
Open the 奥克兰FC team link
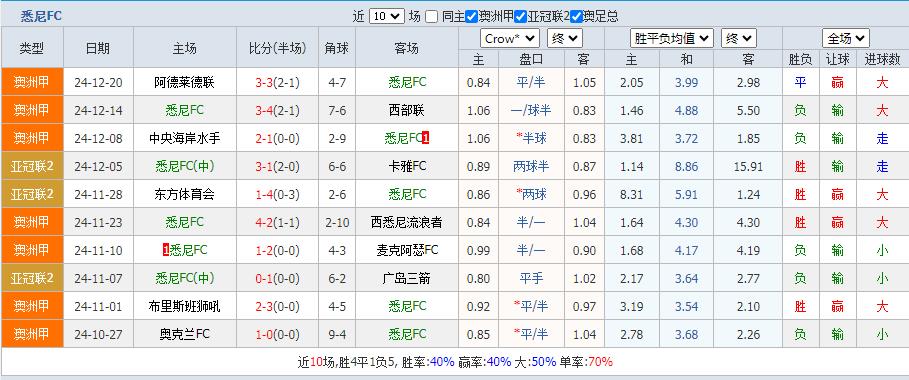pos(184,334)
